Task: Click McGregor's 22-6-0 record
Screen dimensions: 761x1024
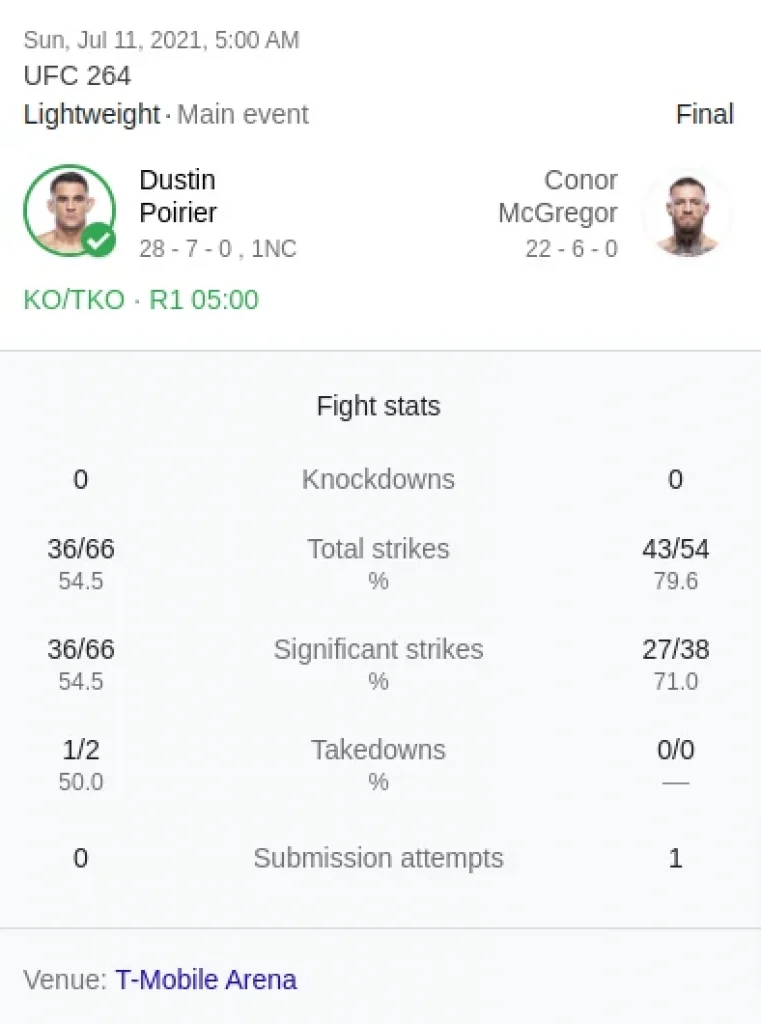Action: [572, 248]
